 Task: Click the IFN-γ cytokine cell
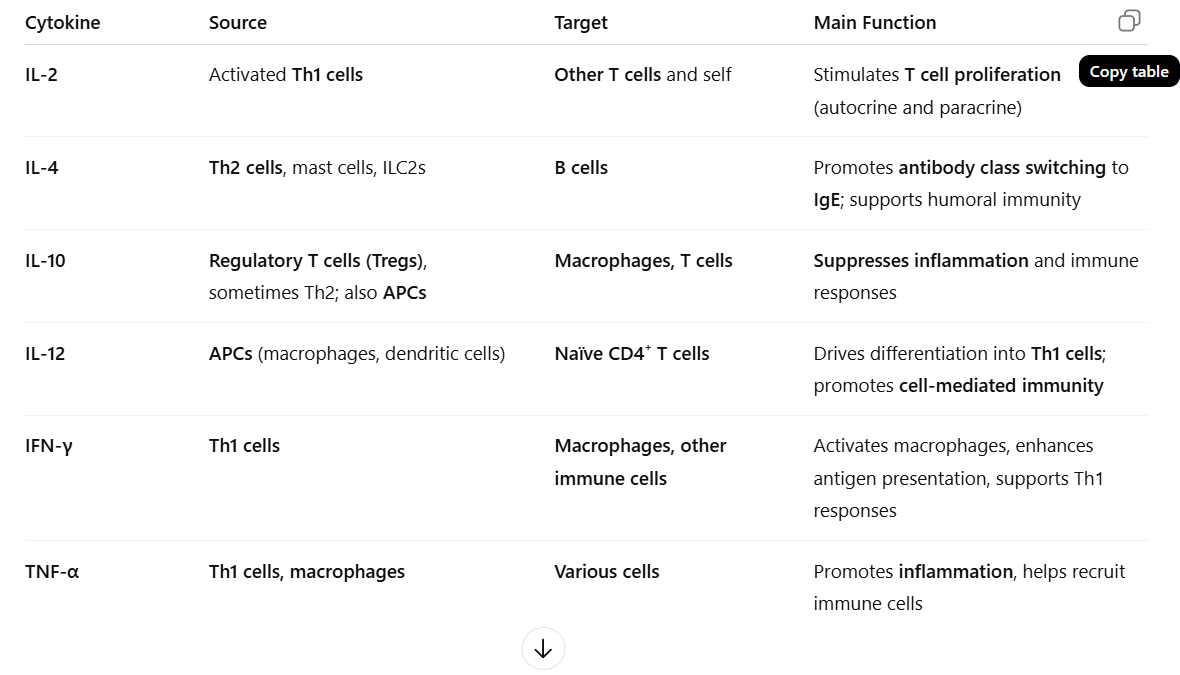[x=49, y=446]
